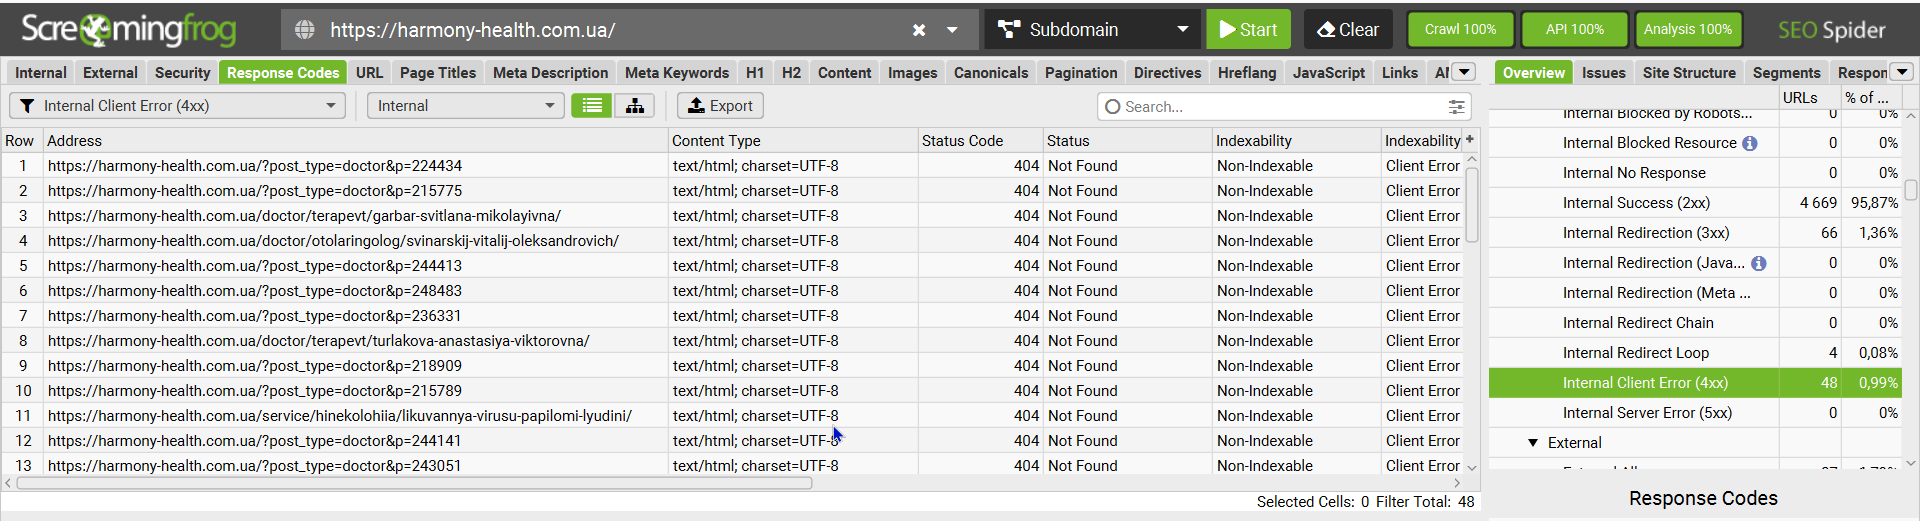Clear the URL with the X icon
1920x521 pixels.
click(x=919, y=30)
